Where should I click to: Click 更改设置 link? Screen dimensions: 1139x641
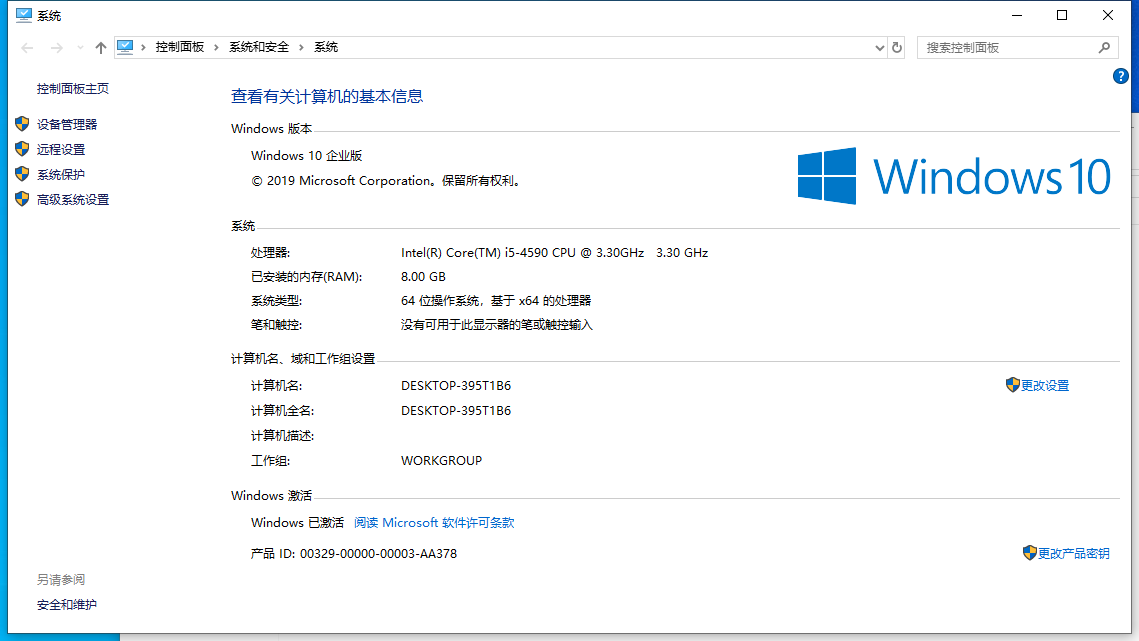coord(1045,386)
